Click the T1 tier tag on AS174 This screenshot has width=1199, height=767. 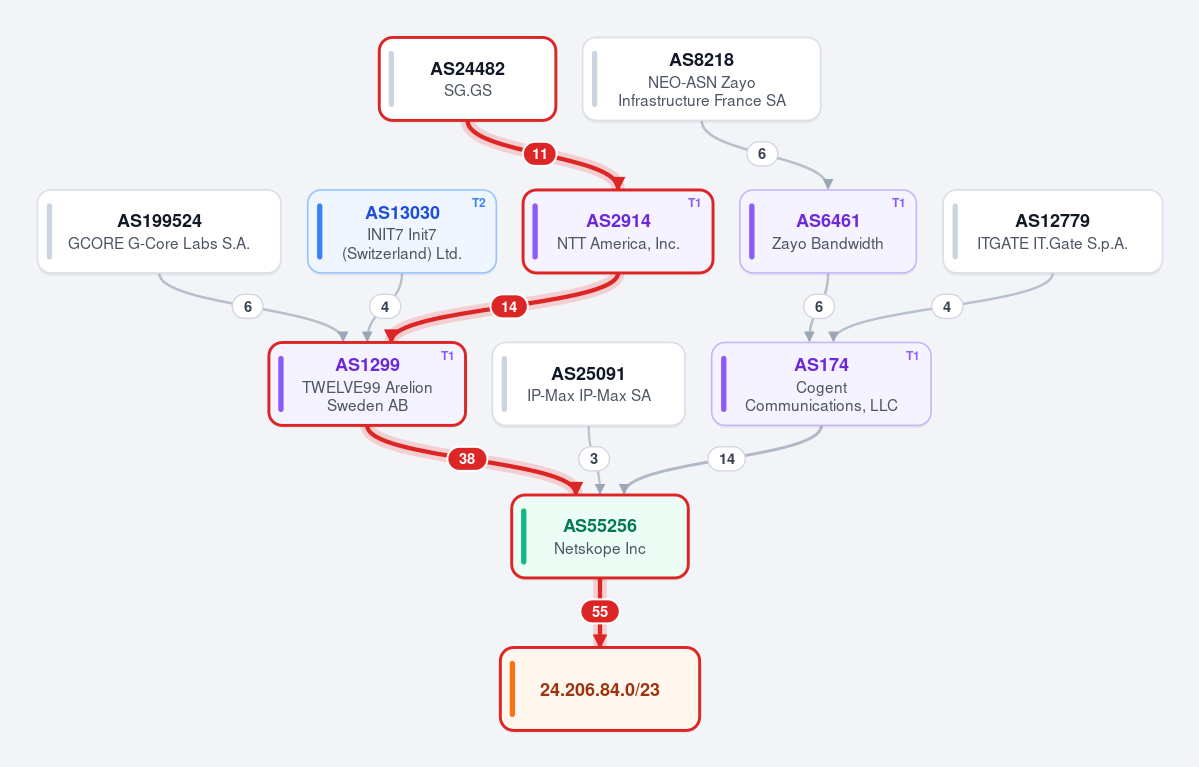(912, 356)
